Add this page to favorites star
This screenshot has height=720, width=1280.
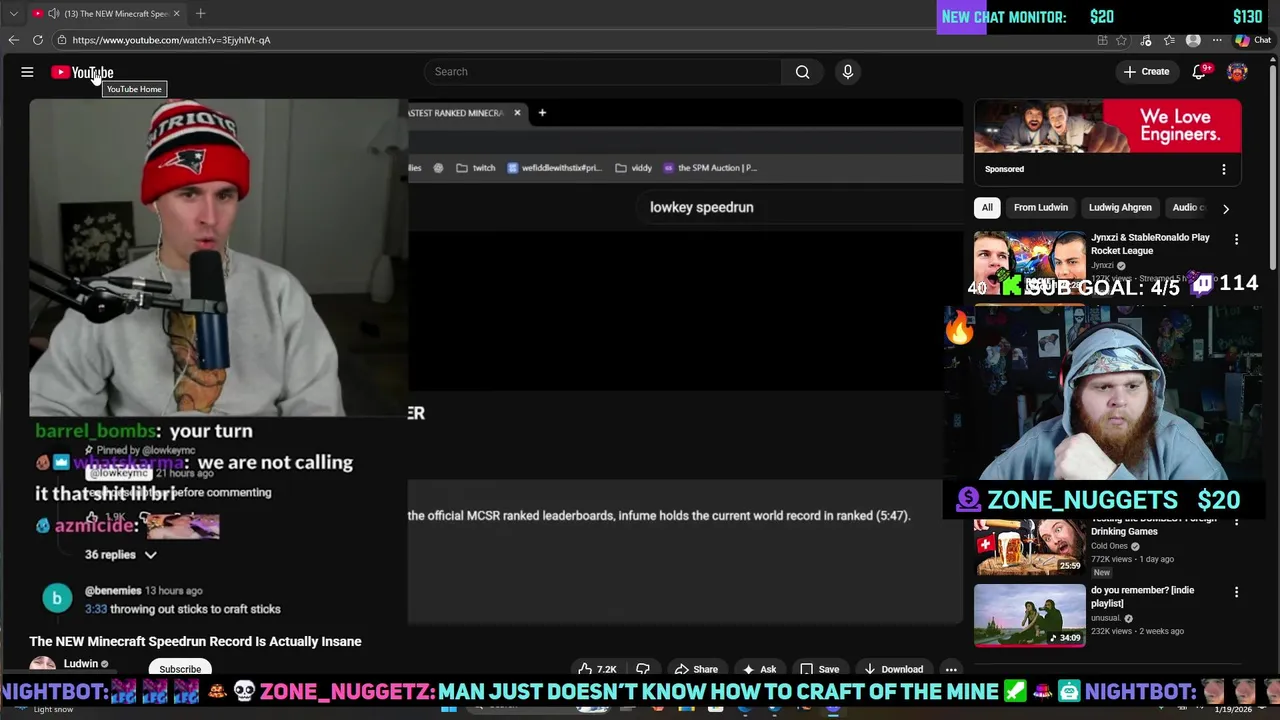[x=1121, y=40]
